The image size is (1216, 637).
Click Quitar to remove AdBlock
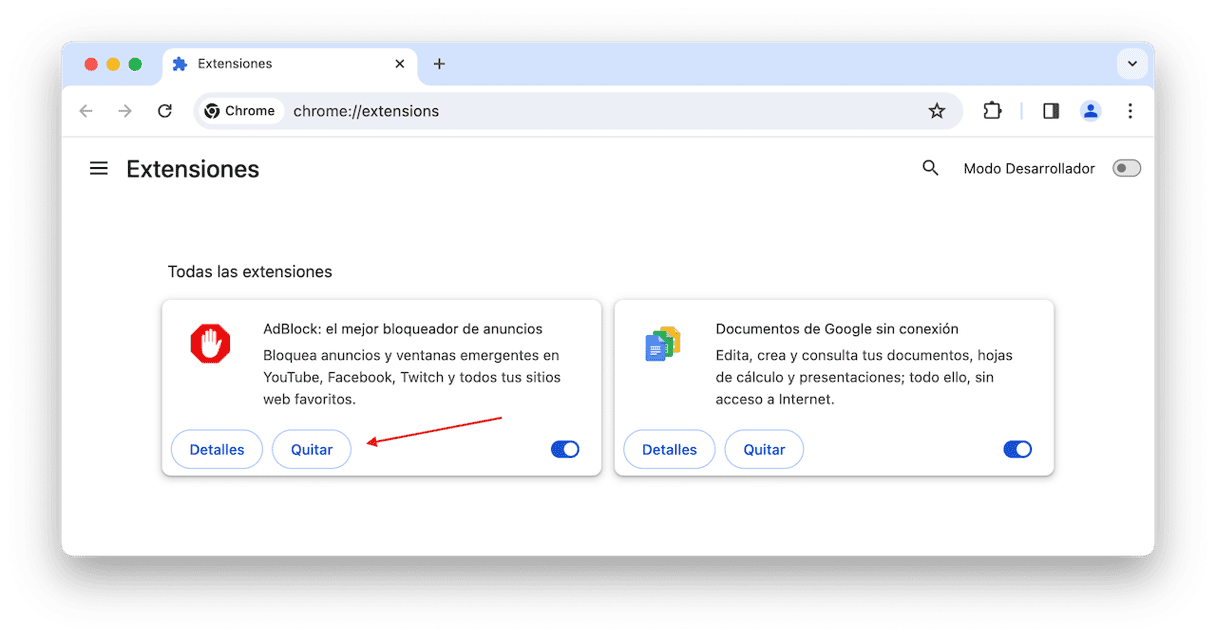point(312,450)
